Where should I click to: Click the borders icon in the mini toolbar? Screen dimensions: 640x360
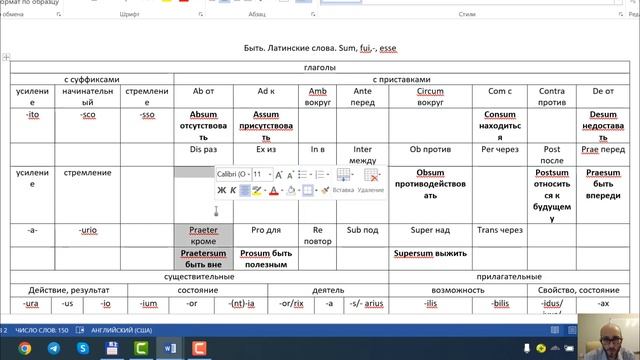308,190
